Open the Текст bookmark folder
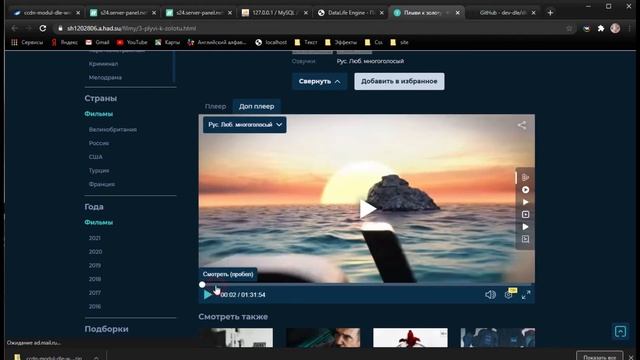 [x=306, y=42]
